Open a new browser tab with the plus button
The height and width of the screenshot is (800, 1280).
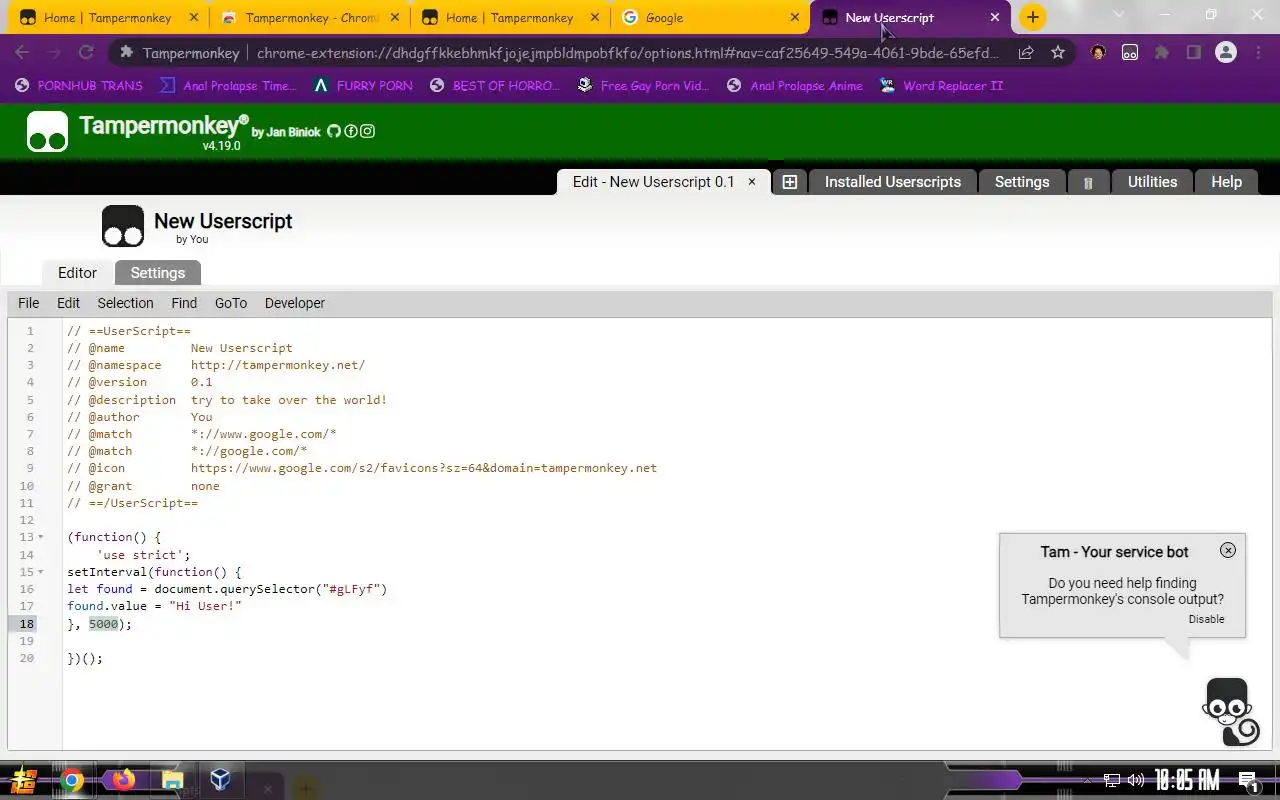[1033, 17]
